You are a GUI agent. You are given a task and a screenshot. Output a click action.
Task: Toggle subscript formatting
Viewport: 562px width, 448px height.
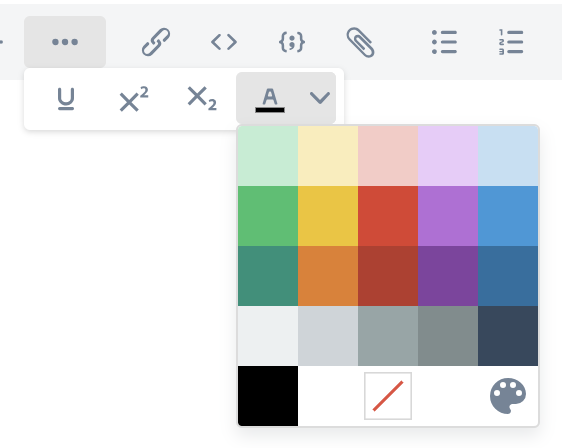click(x=202, y=99)
